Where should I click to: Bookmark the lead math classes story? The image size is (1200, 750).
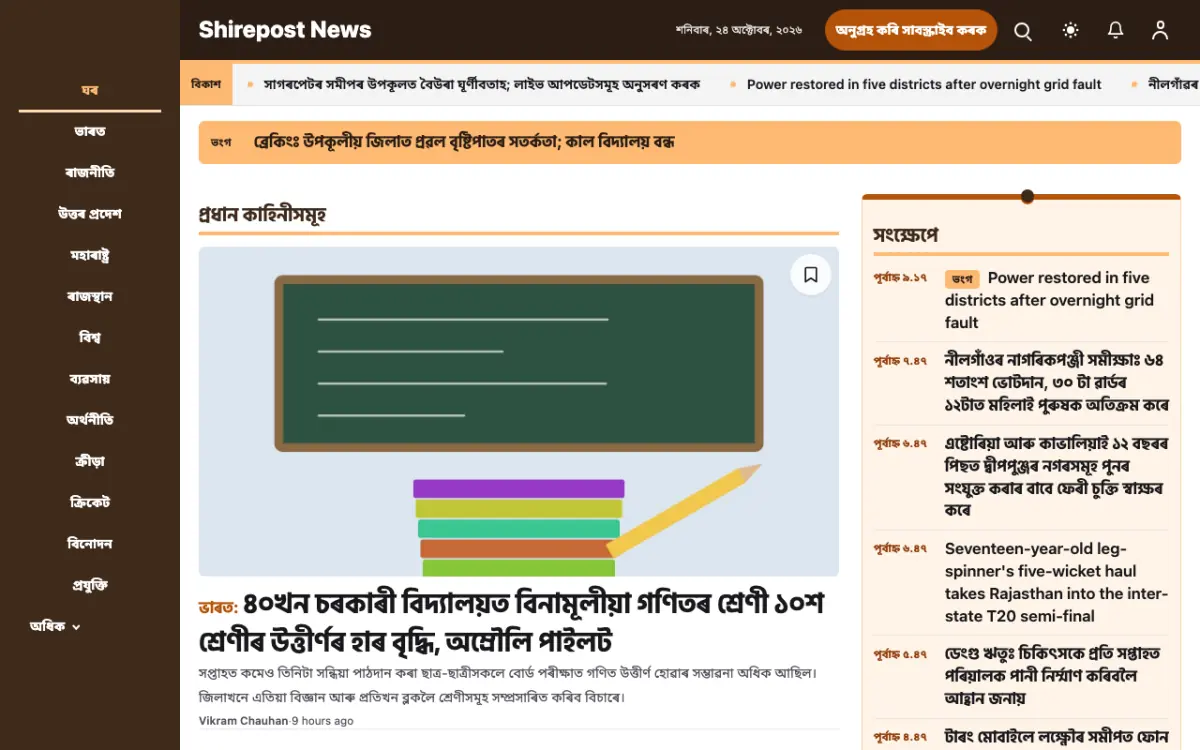811,275
